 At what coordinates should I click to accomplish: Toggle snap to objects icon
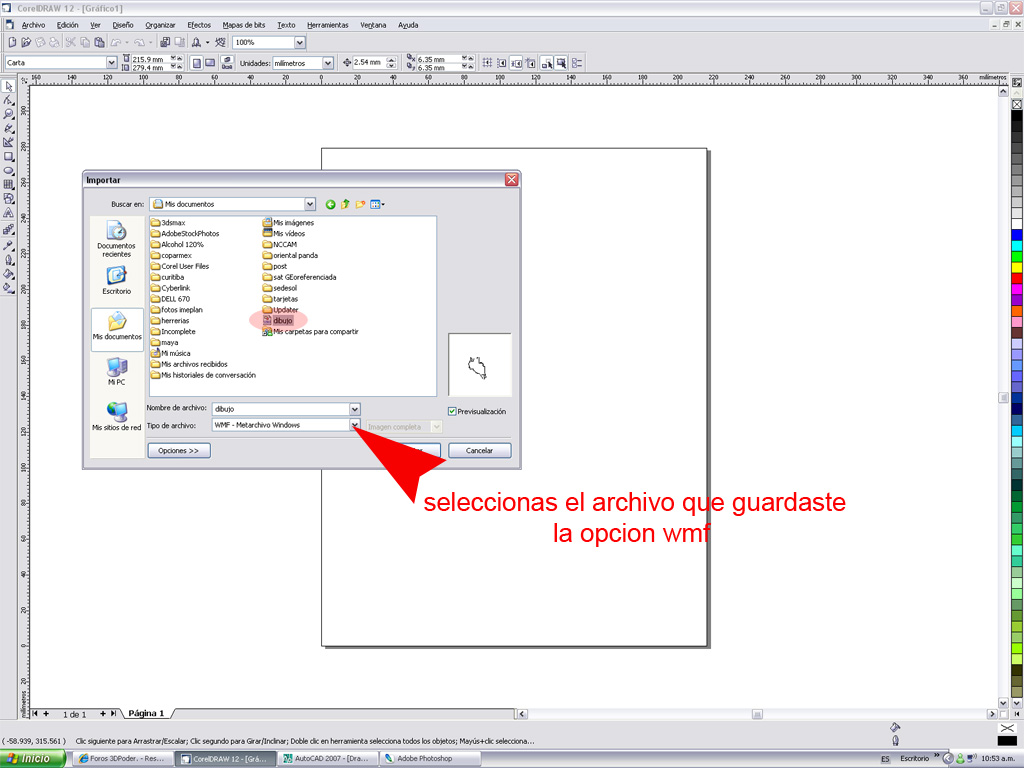[x=516, y=63]
